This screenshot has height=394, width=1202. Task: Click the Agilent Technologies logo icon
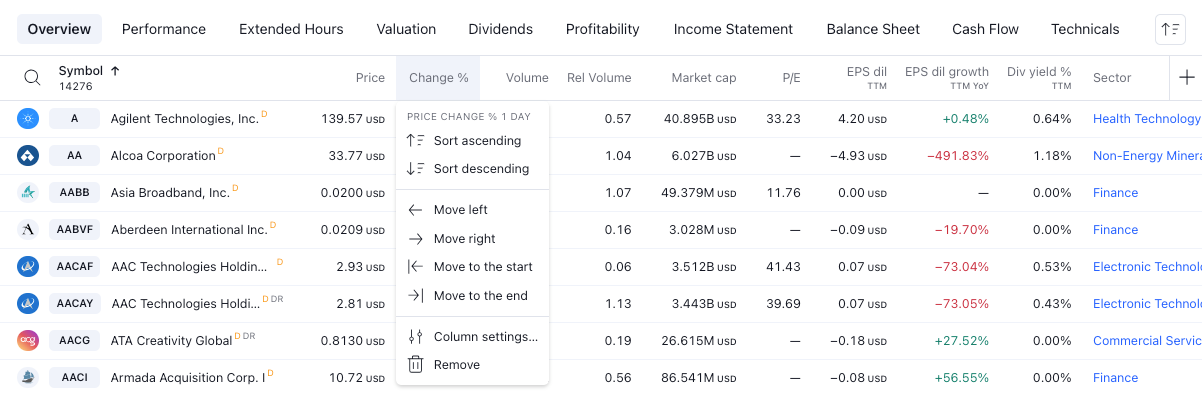28,119
